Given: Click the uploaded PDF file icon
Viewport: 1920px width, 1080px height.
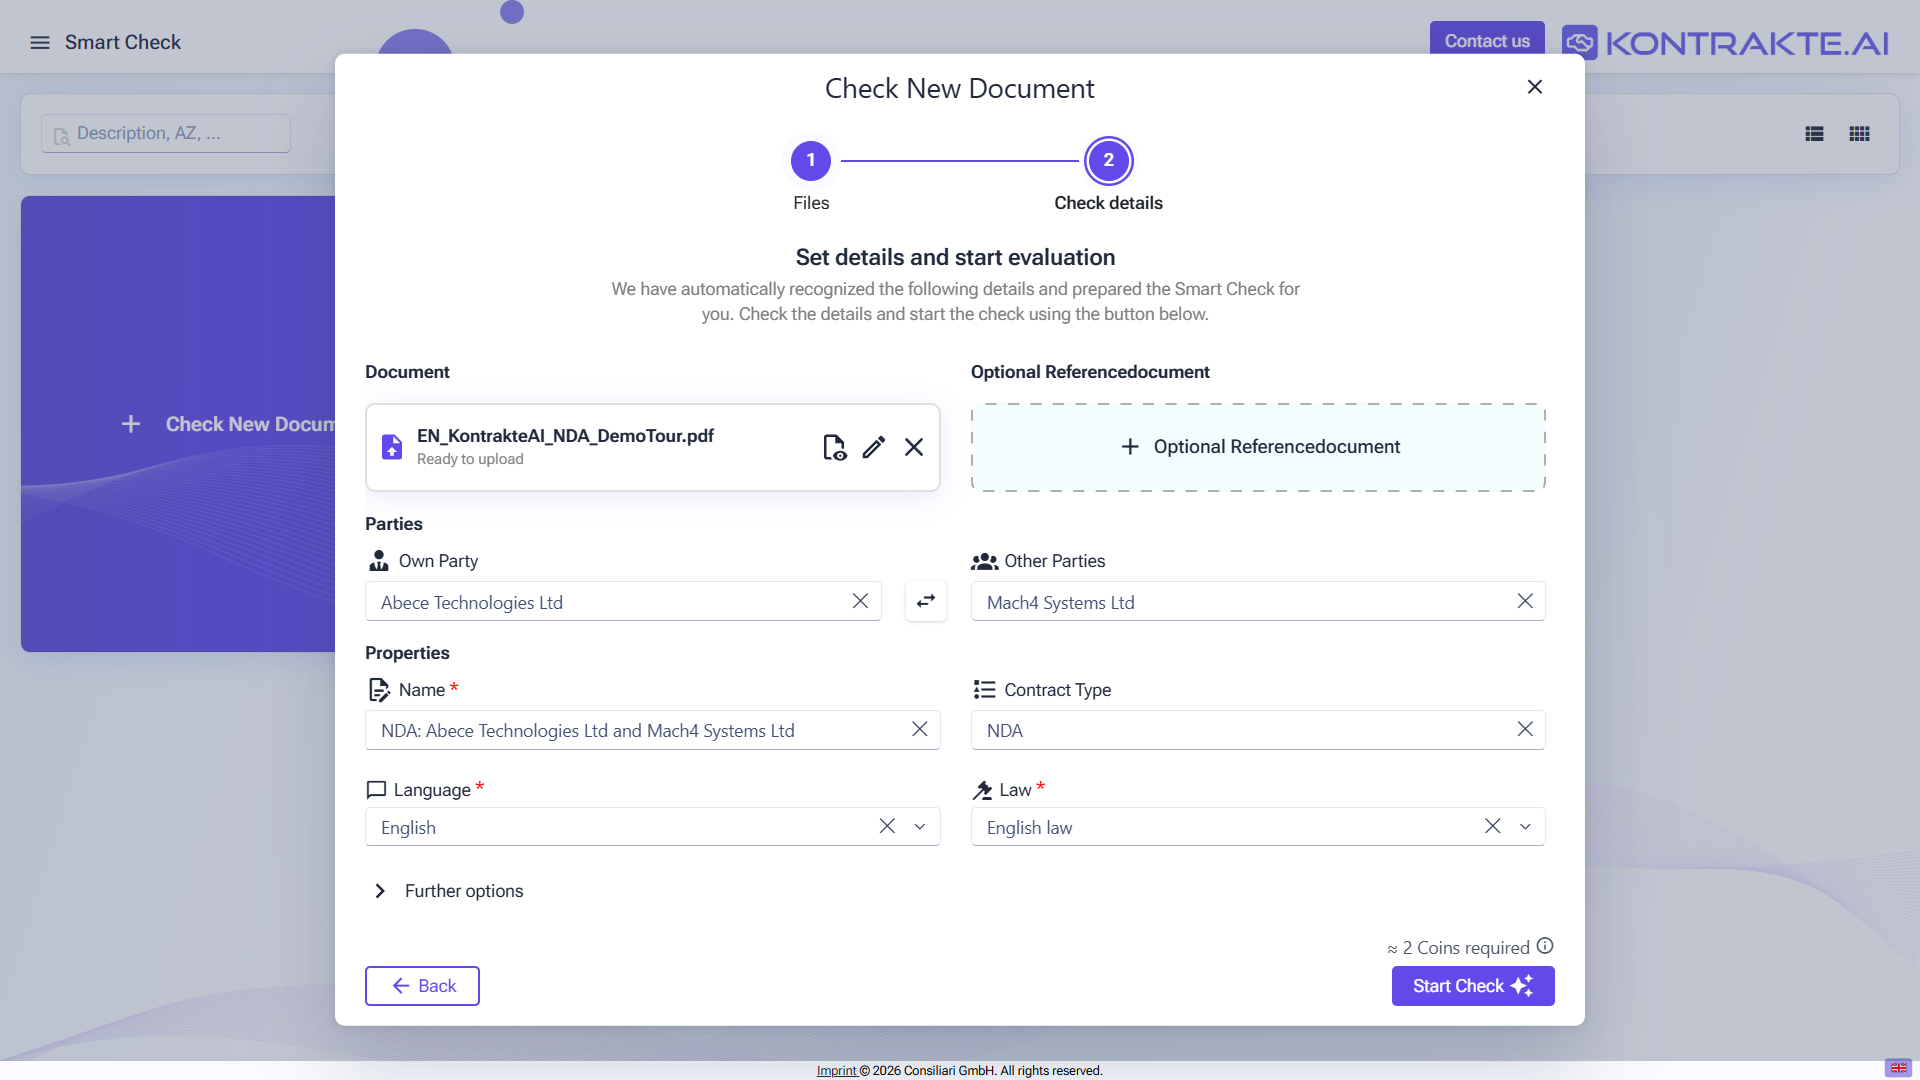Looking at the screenshot, I should (x=392, y=447).
